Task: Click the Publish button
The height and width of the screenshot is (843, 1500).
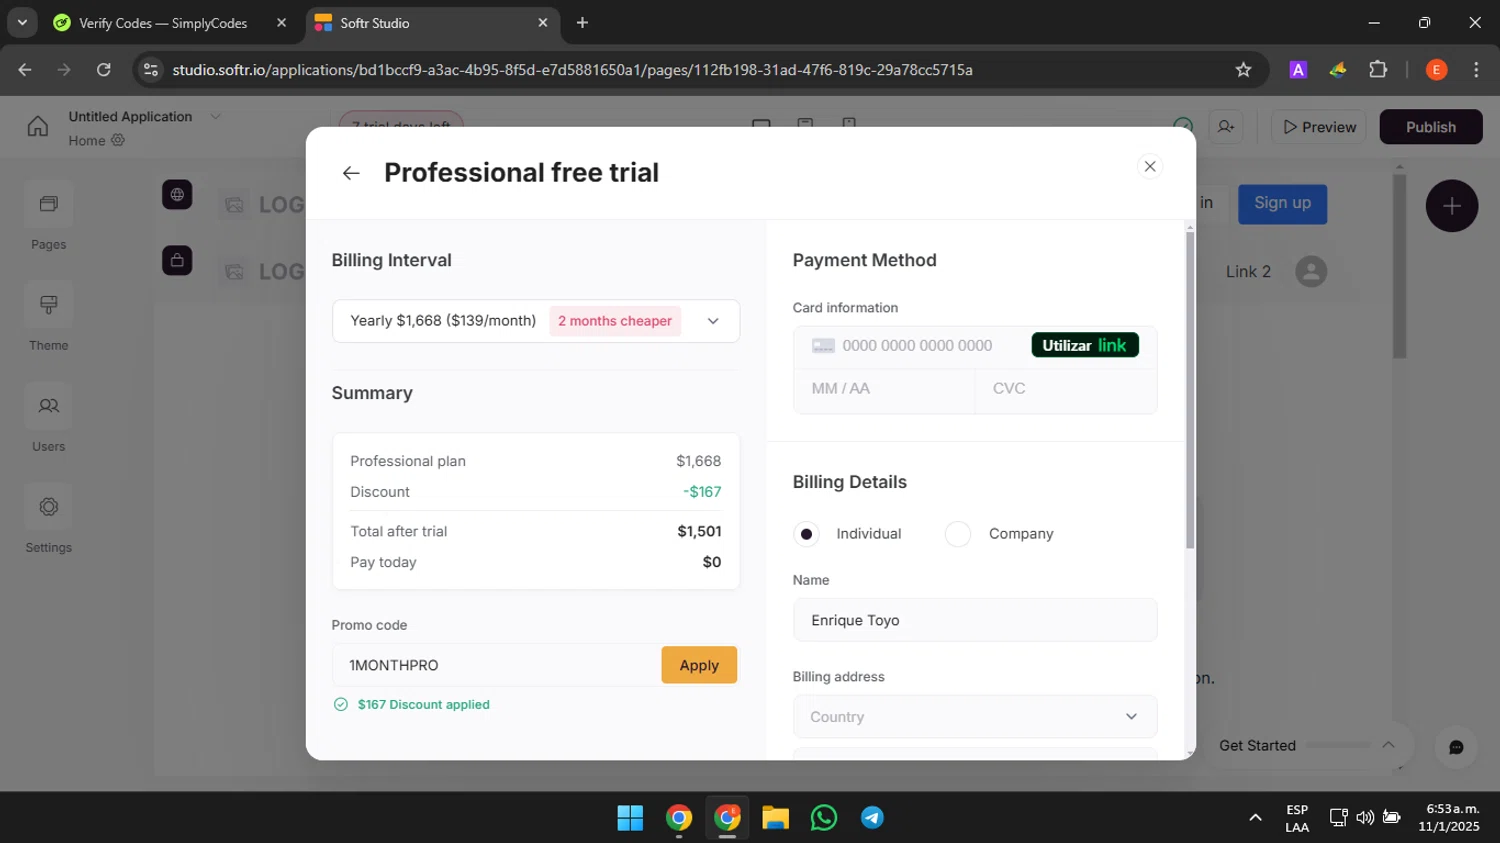Action: pos(1431,127)
